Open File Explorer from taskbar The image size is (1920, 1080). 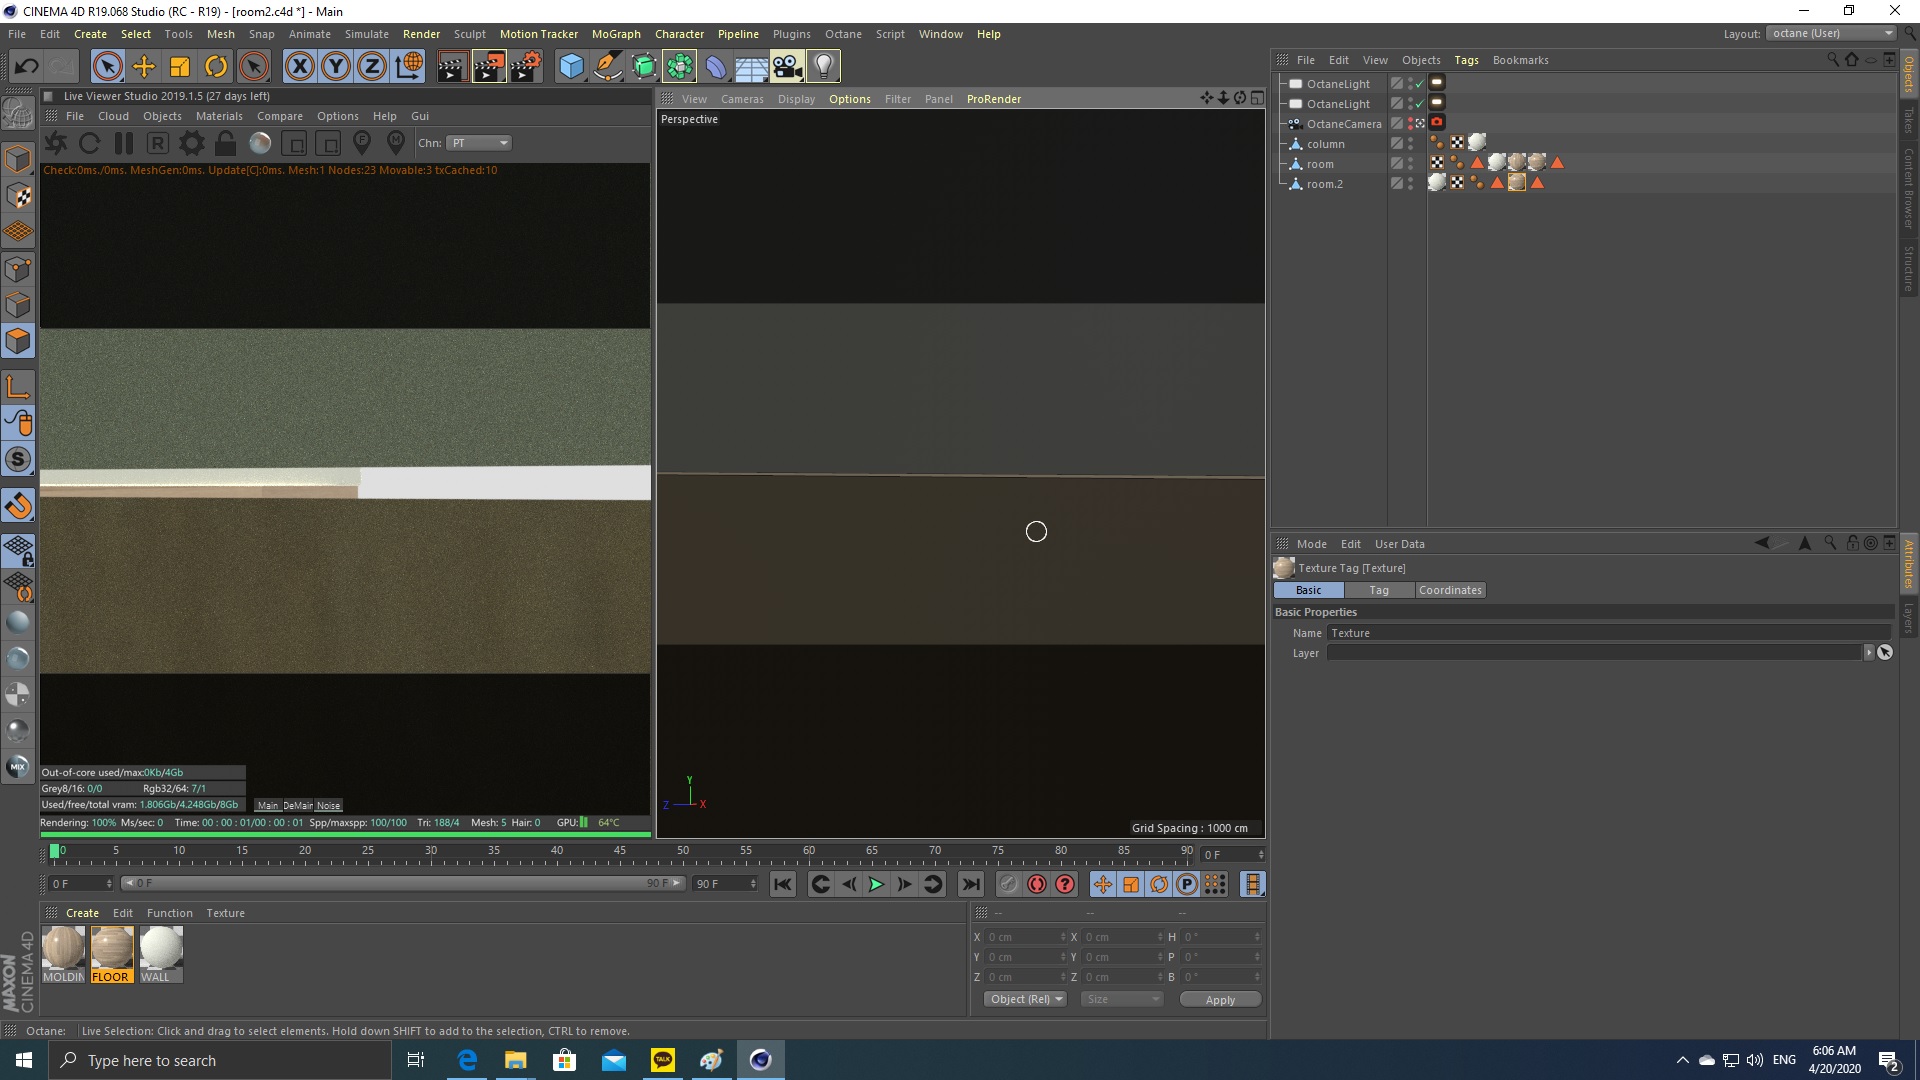(x=516, y=1060)
